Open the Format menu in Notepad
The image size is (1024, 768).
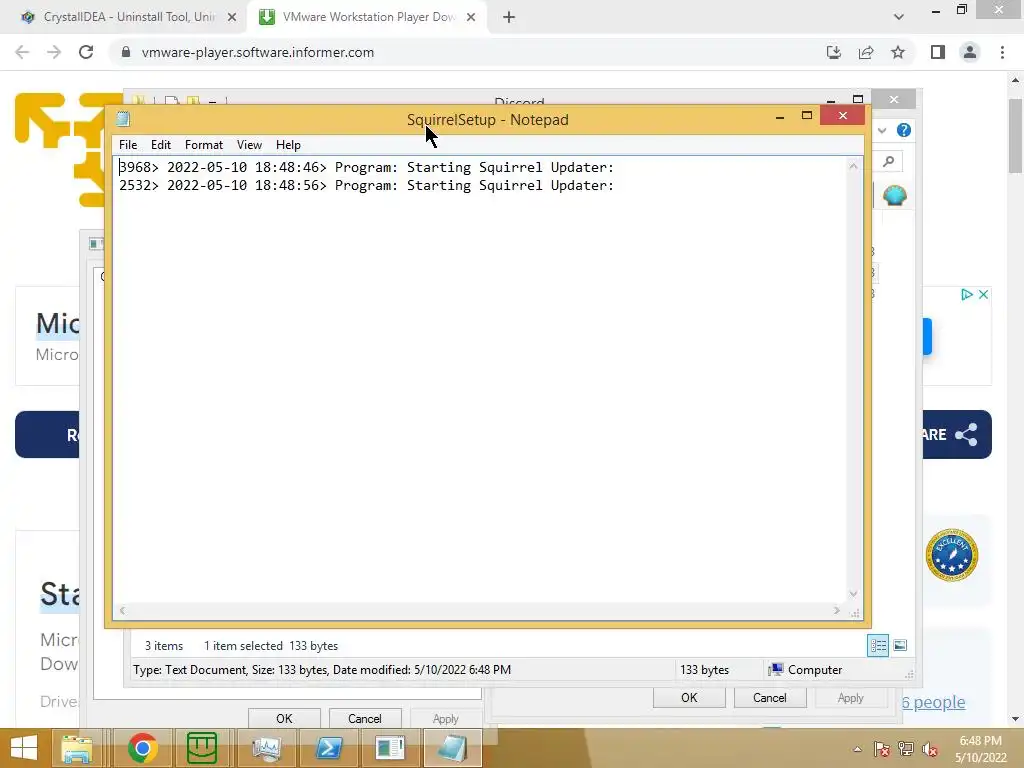[204, 145]
